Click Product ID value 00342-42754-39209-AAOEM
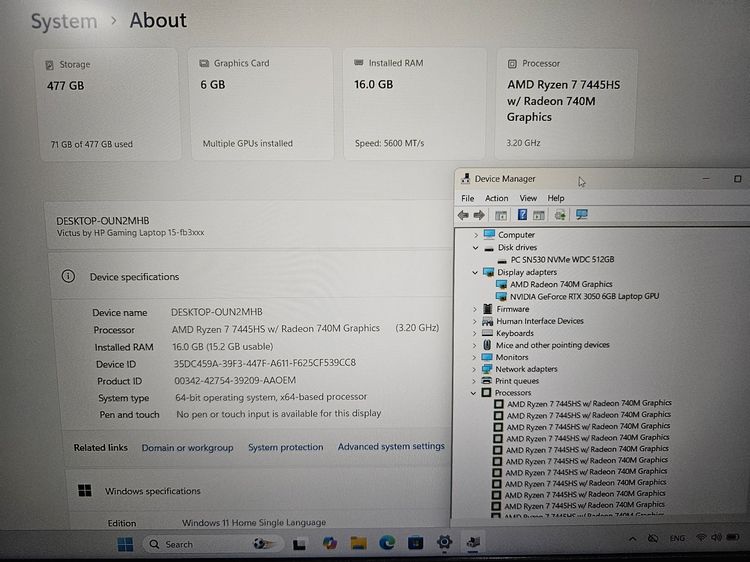750x562 pixels. pyautogui.click(x=235, y=380)
